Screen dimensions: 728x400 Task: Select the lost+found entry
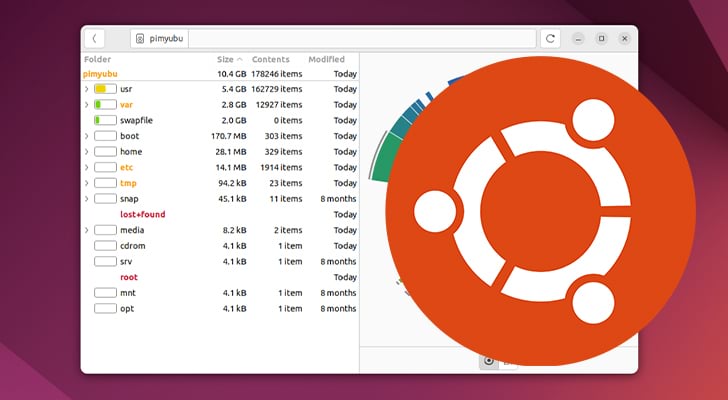(143, 214)
